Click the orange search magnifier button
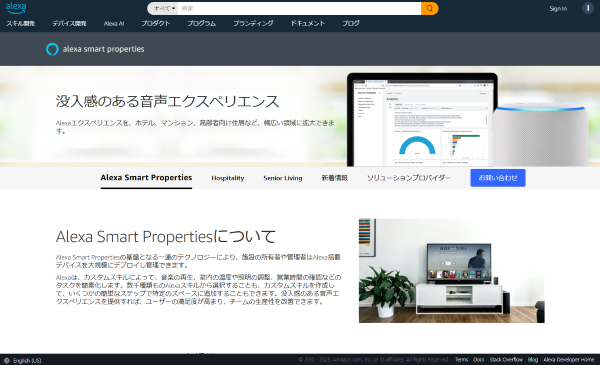Viewport: 600px width, 365px height. tap(429, 8)
